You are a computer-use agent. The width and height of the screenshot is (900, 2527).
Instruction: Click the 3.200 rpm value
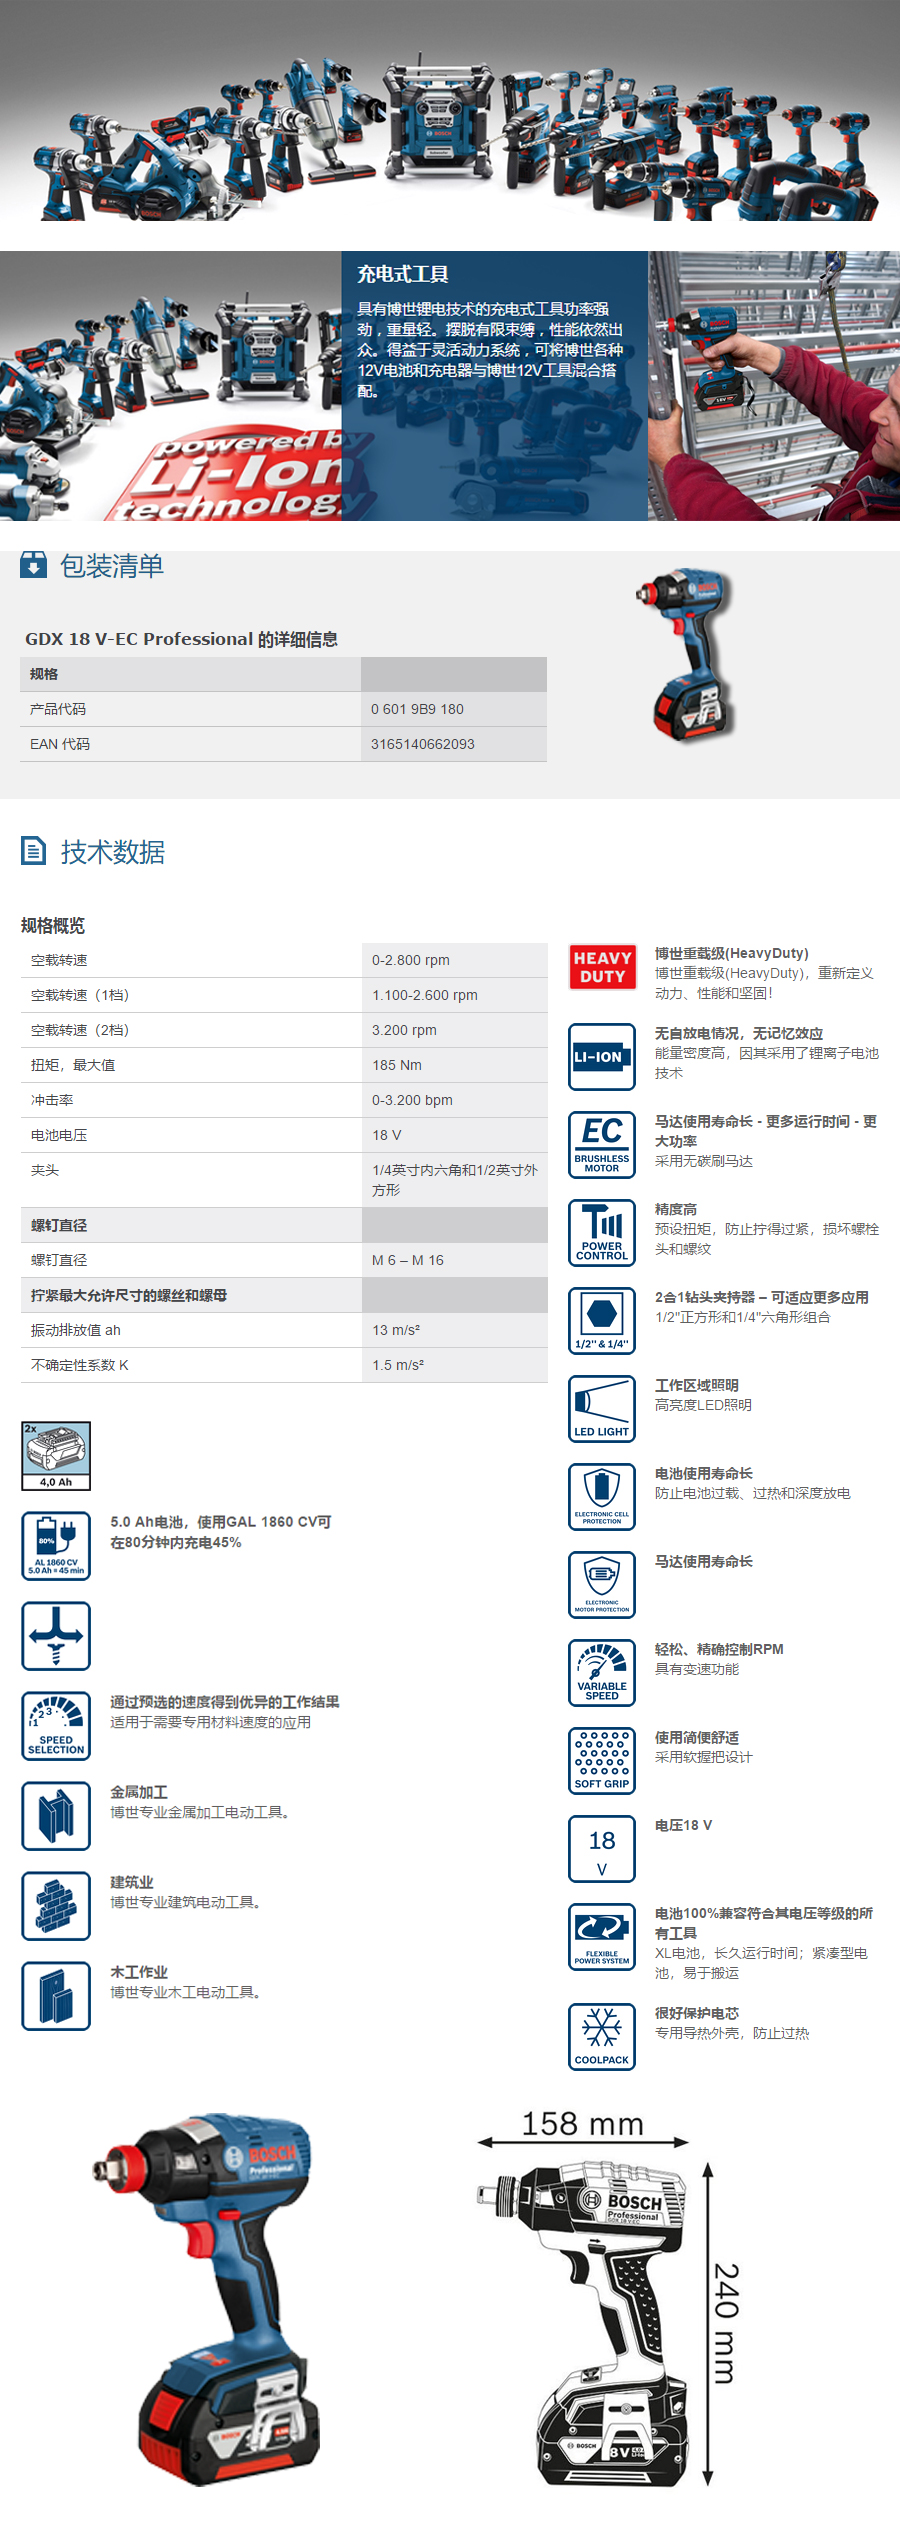(x=404, y=1030)
